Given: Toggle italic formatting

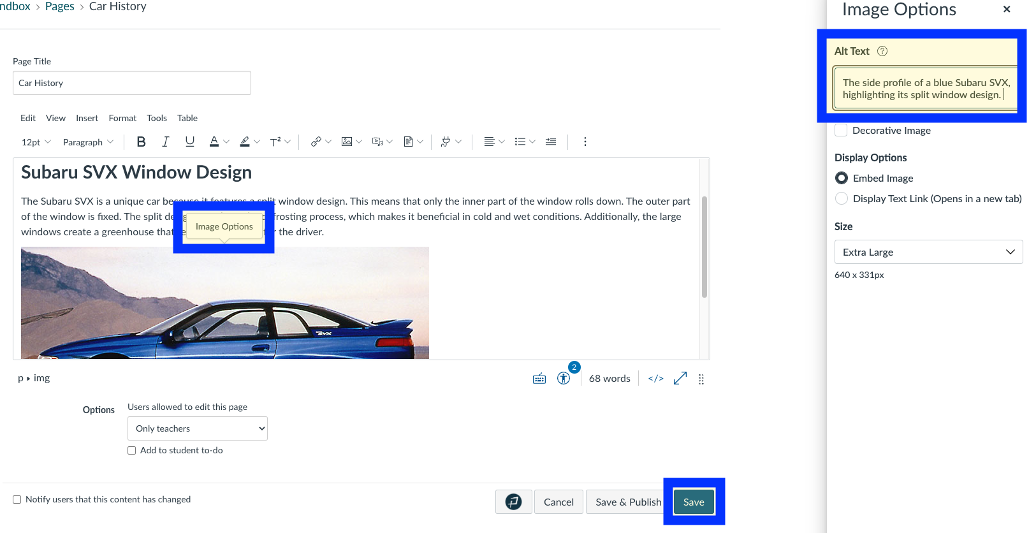Looking at the screenshot, I should tap(165, 142).
